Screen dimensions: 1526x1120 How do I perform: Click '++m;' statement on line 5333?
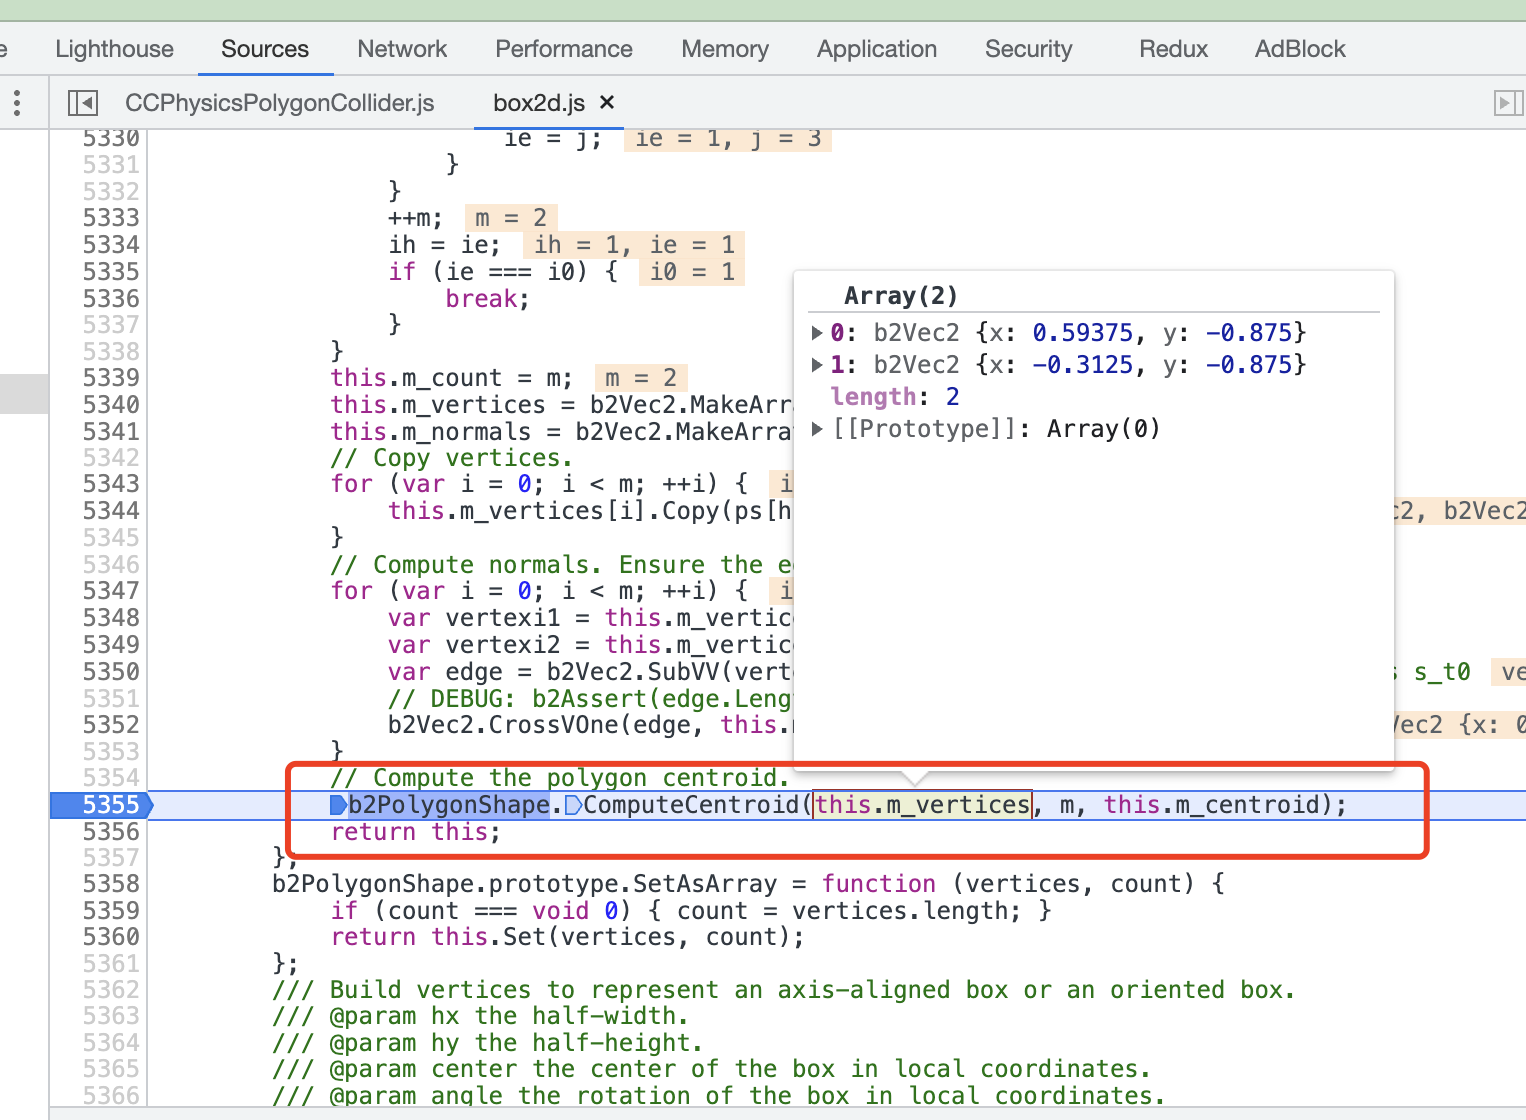click(x=415, y=218)
